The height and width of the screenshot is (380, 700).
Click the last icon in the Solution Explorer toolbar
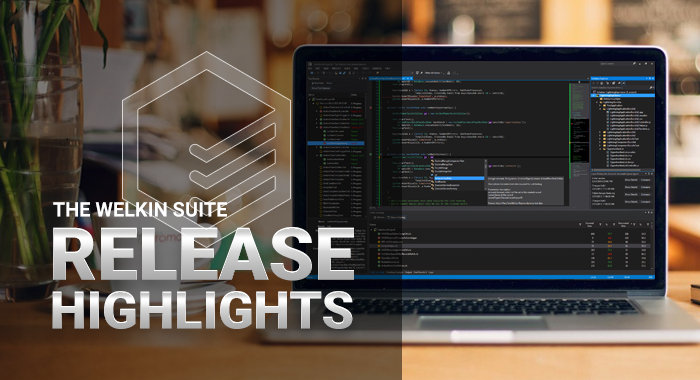(x=624, y=83)
